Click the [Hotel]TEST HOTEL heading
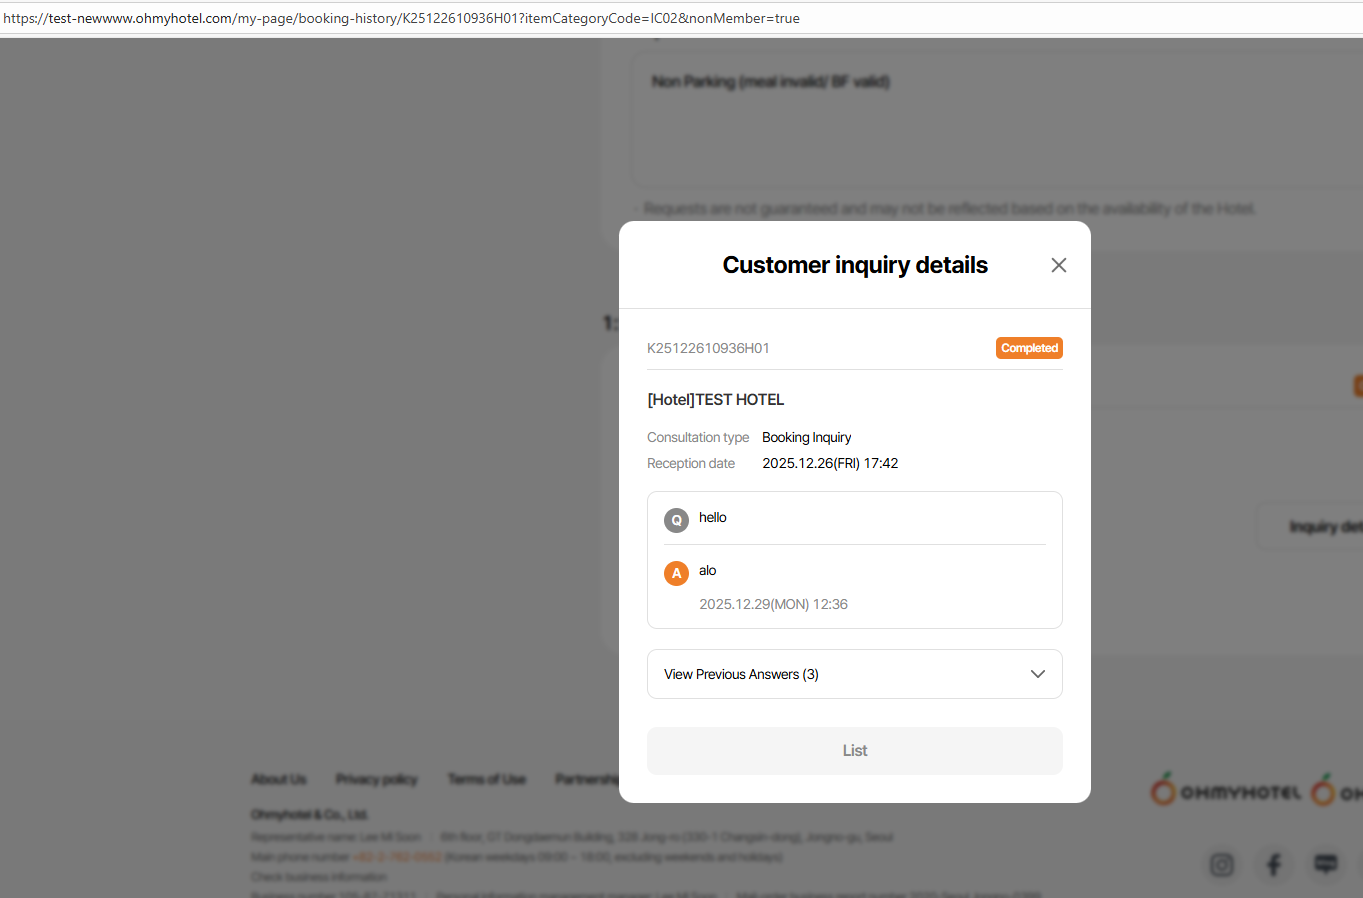Viewport: 1363px width, 898px height. tap(716, 400)
